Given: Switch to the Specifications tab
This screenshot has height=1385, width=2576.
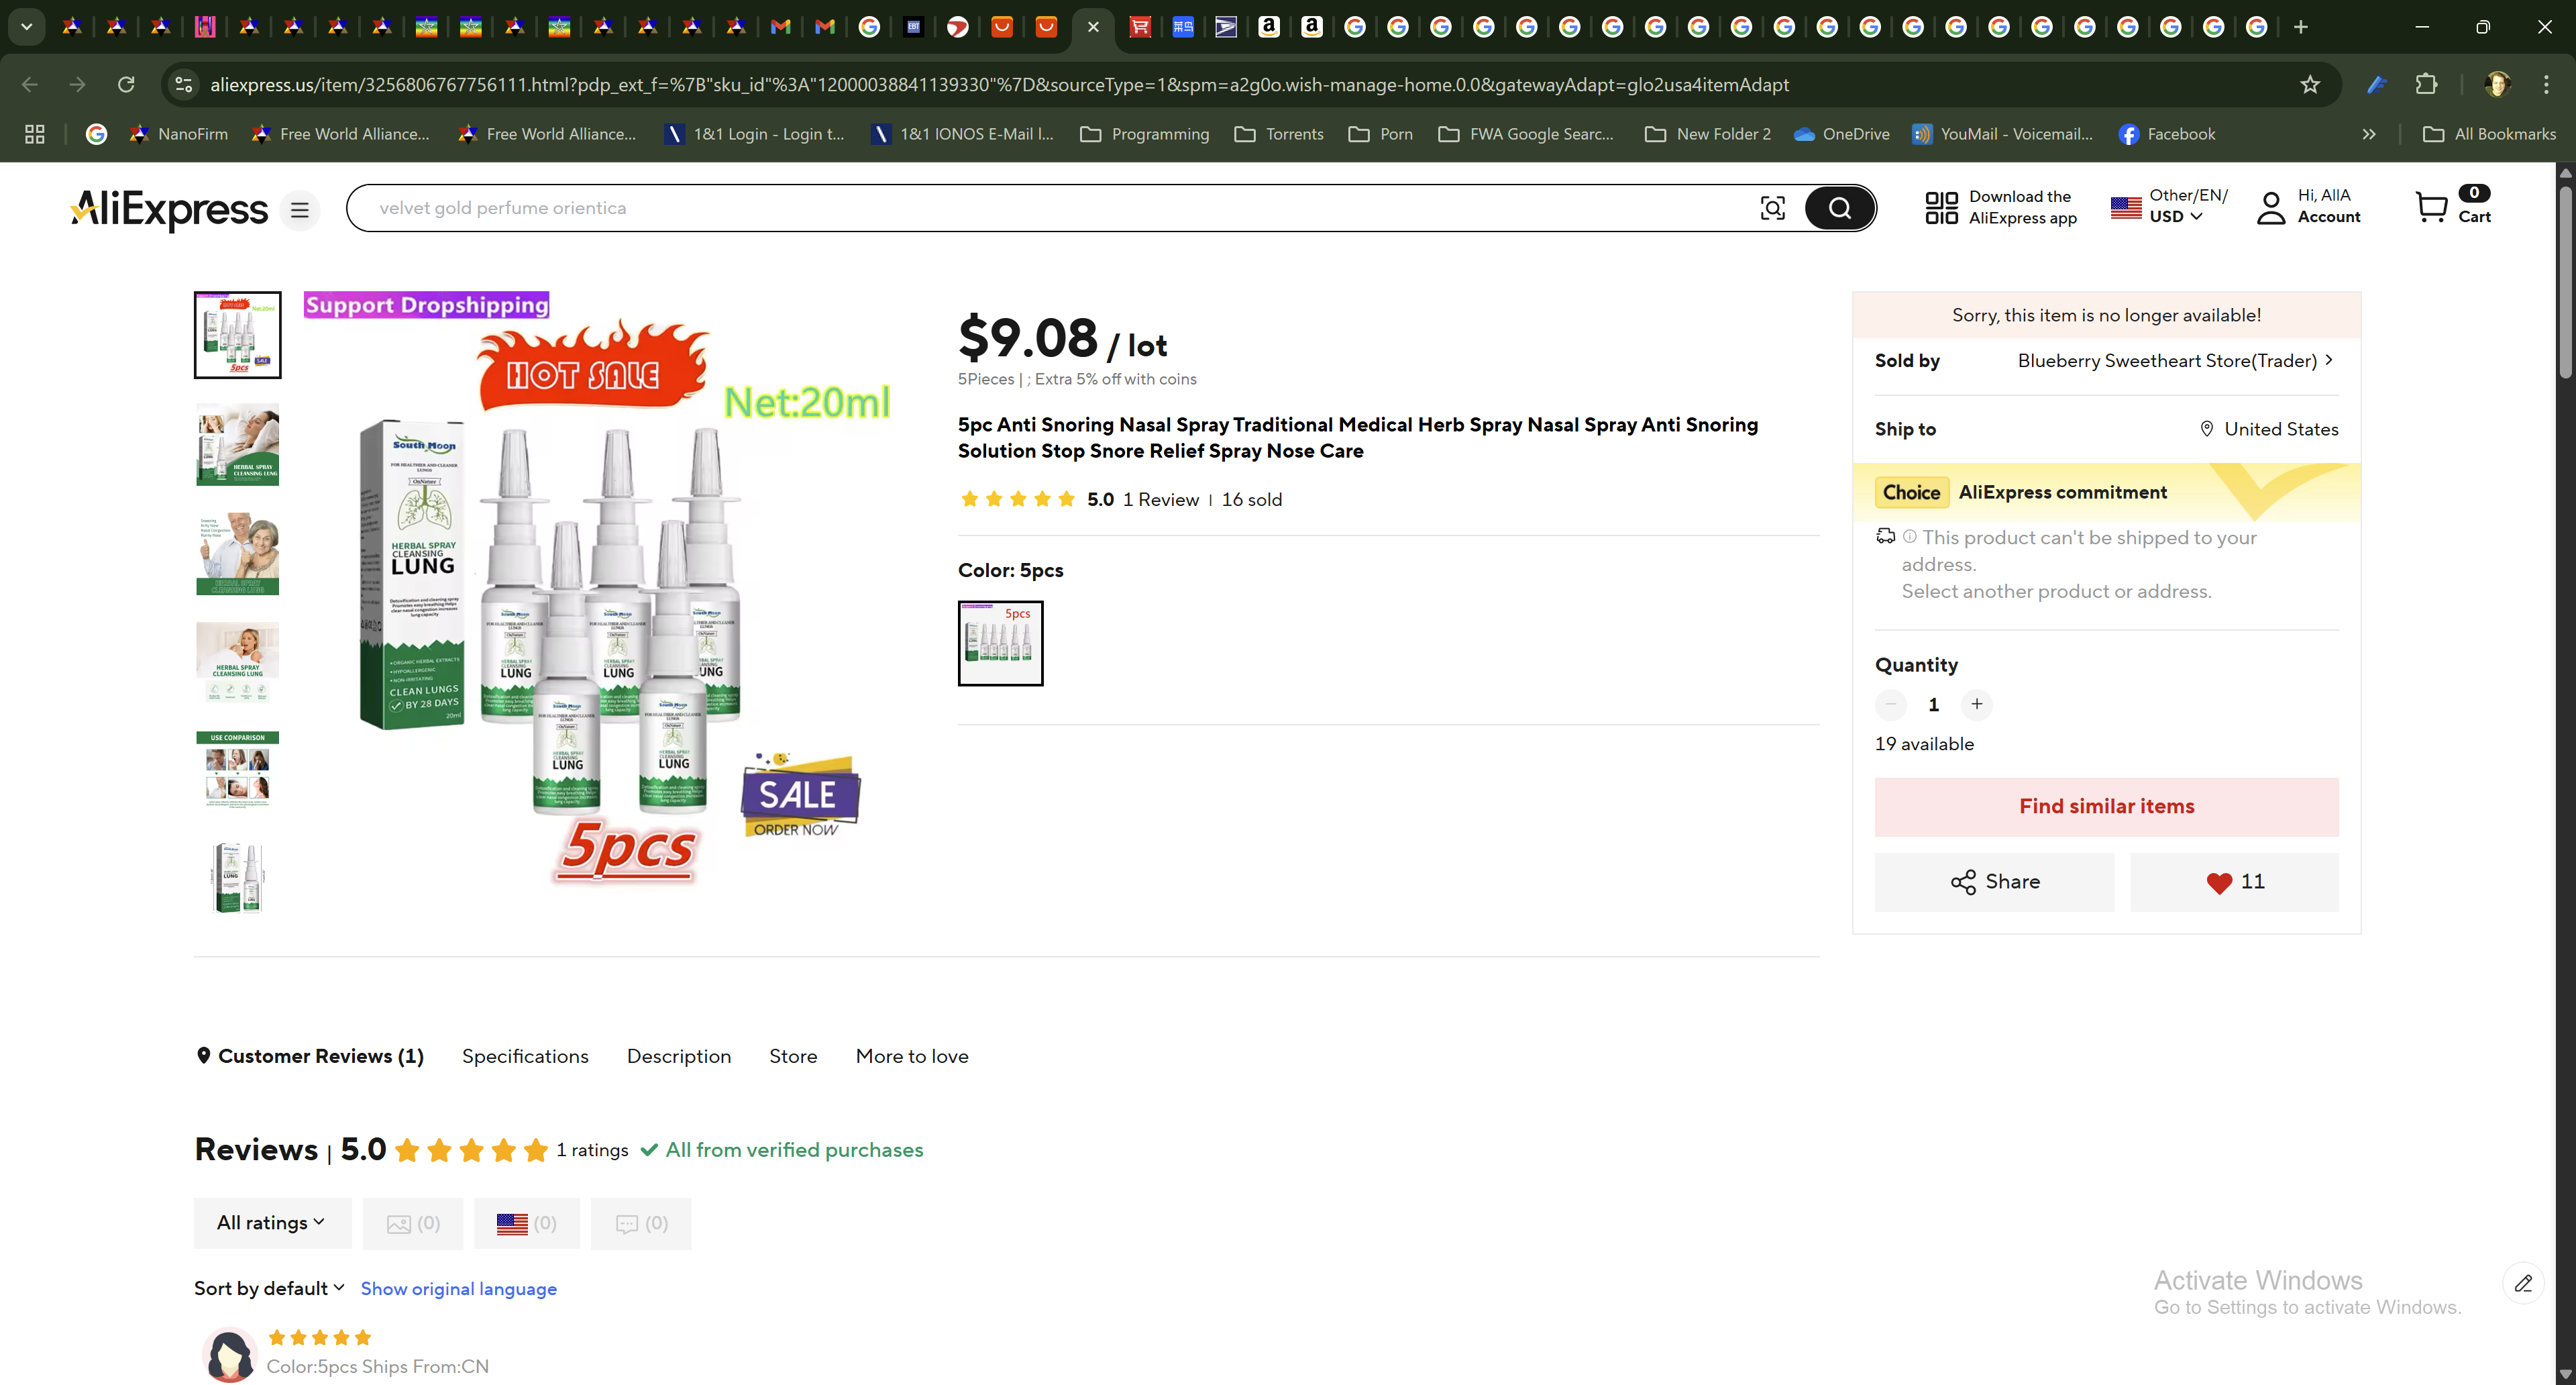Looking at the screenshot, I should click(525, 1056).
